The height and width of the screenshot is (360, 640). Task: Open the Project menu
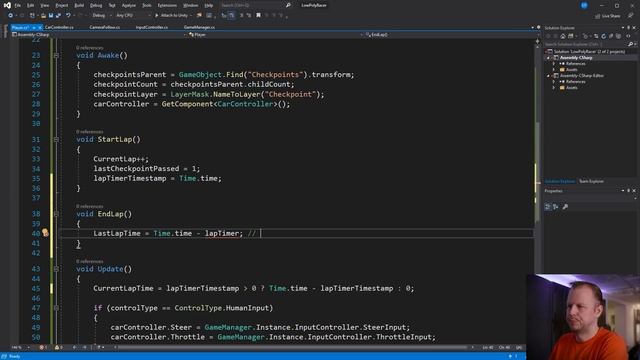[x=62, y=5]
